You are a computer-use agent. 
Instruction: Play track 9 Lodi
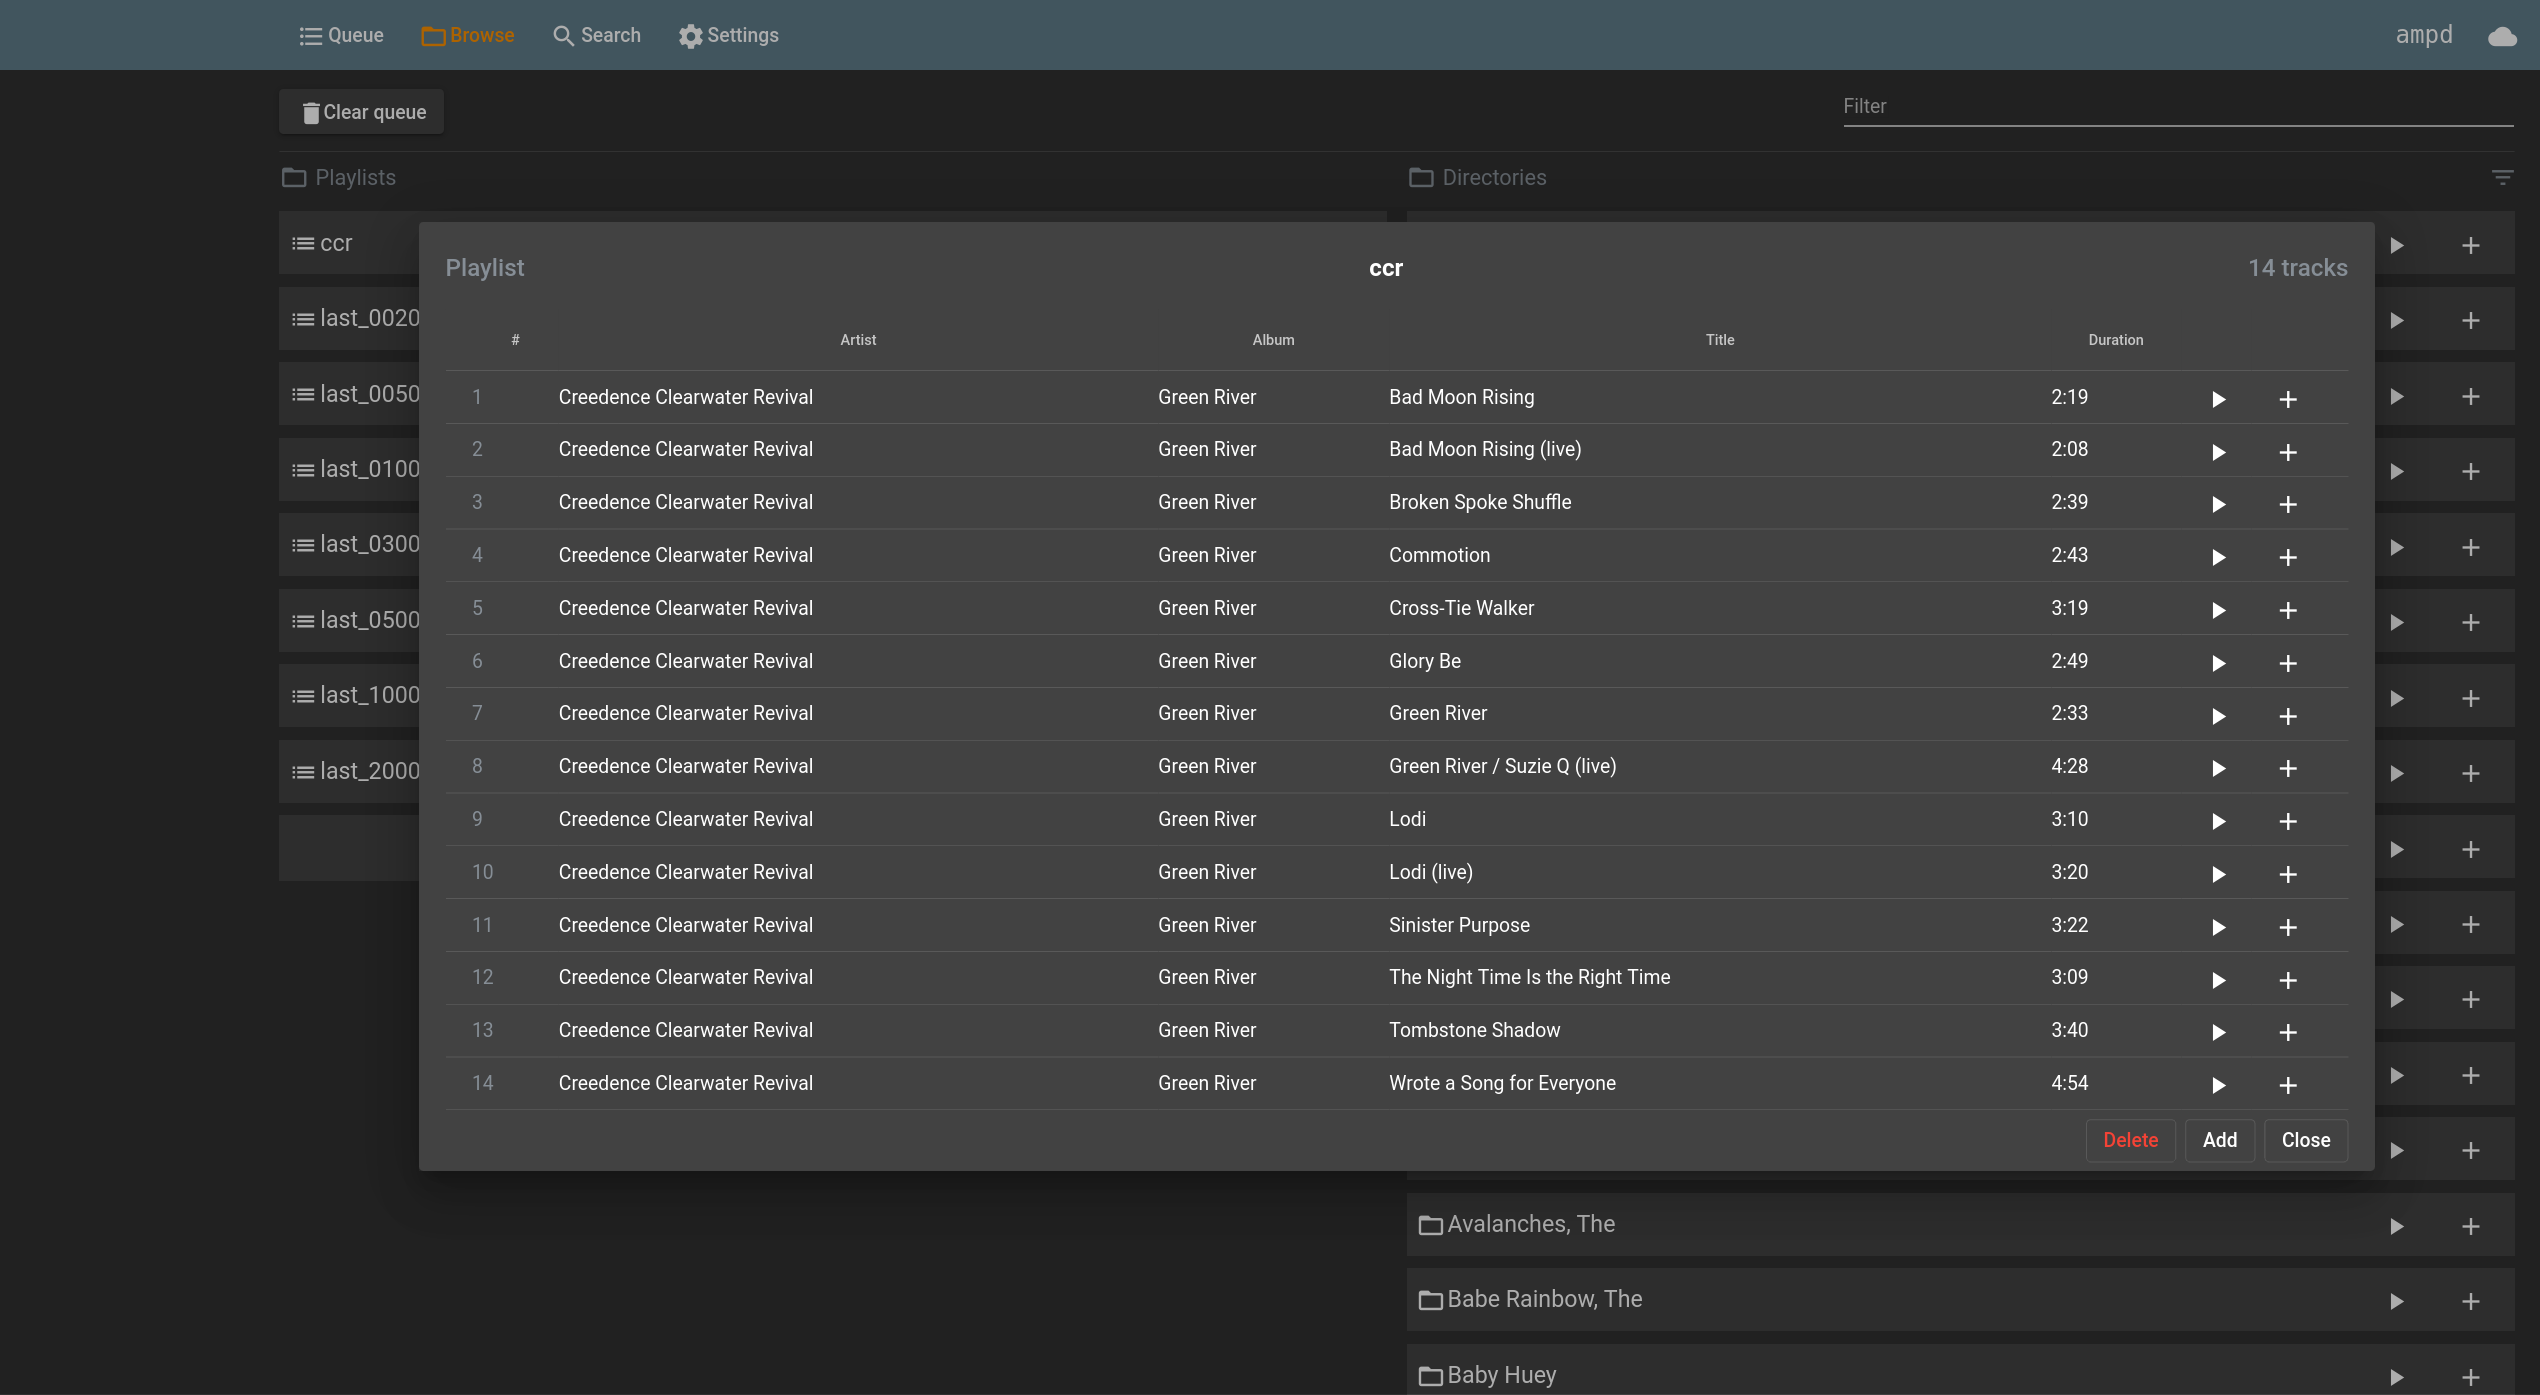pyautogui.click(x=2218, y=821)
